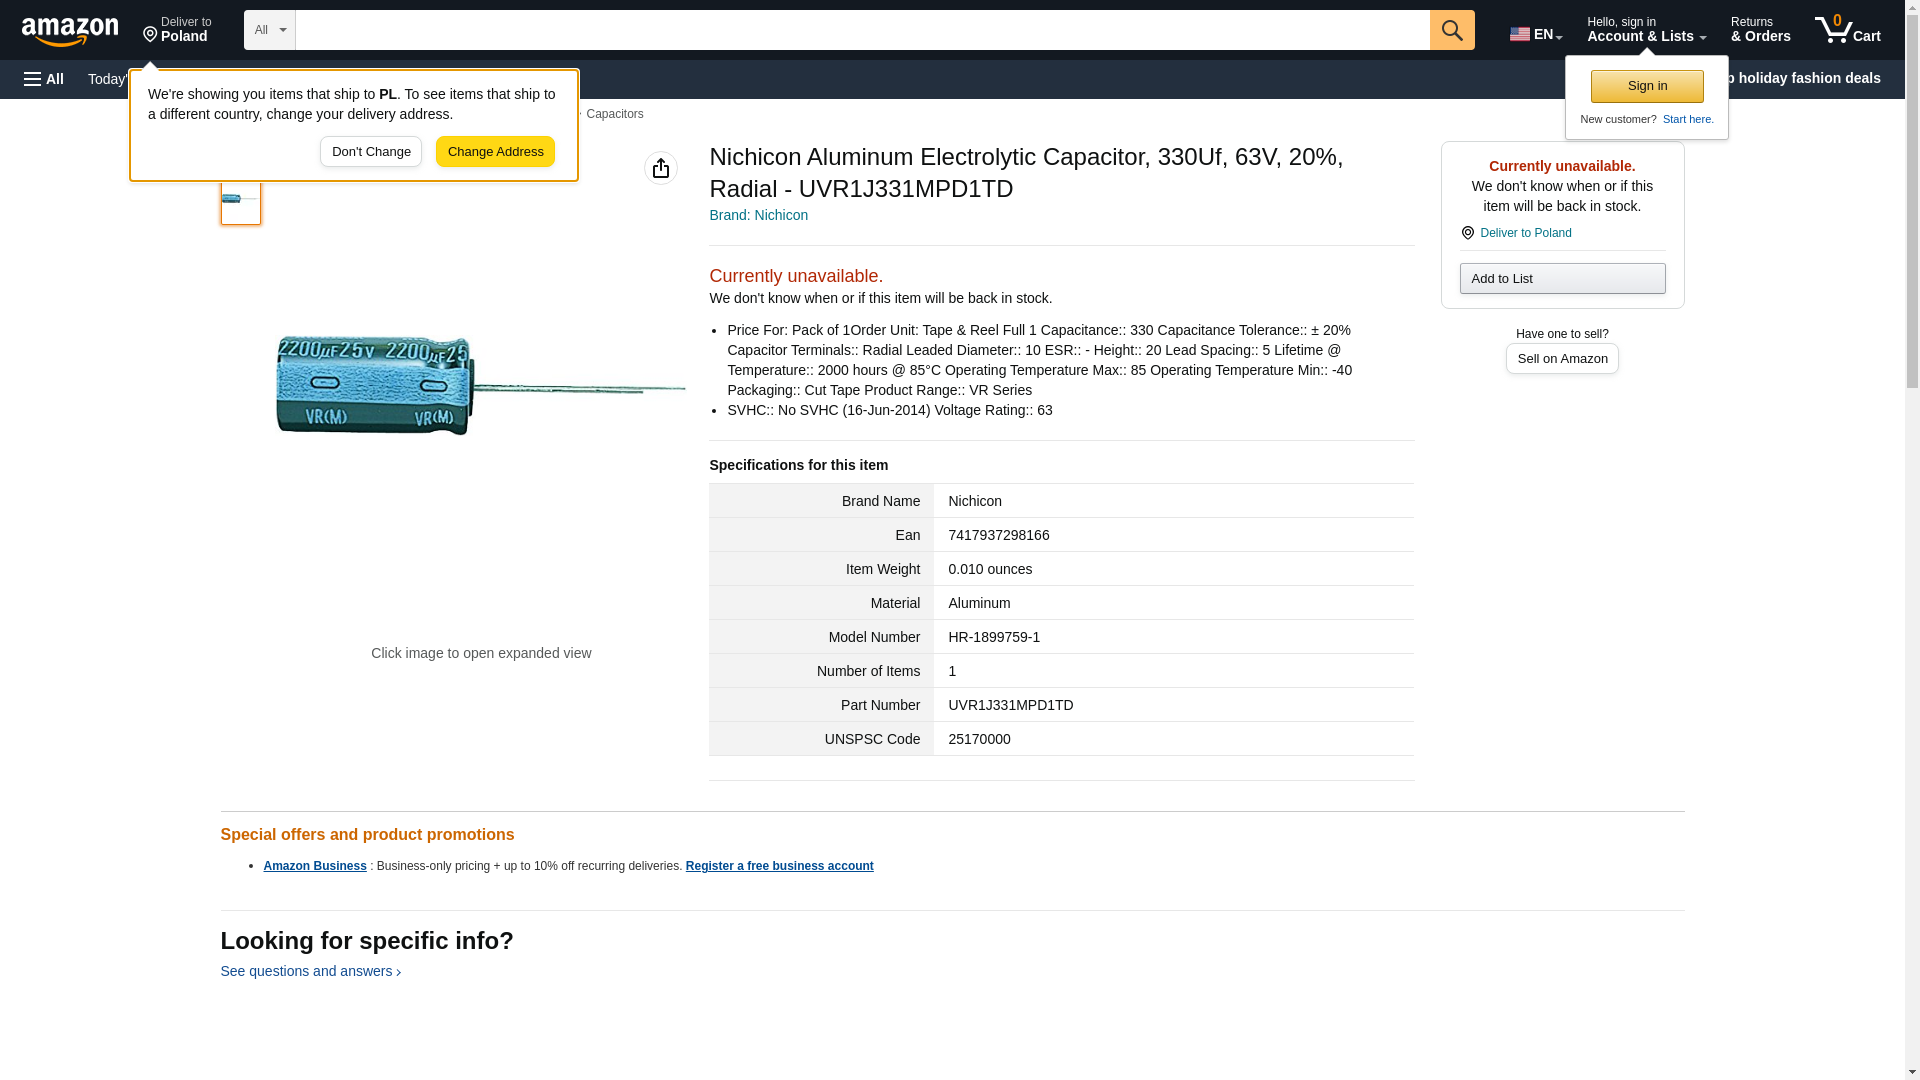Screen dimensions: 1920x1080
Task: Click the share icon on product image
Action: (x=660, y=168)
